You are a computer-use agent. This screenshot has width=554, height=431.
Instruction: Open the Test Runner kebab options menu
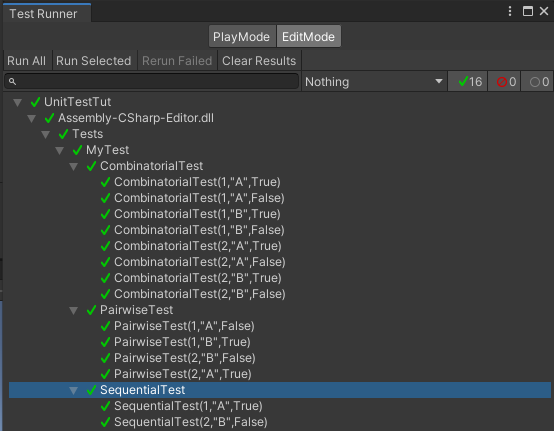tap(509, 11)
